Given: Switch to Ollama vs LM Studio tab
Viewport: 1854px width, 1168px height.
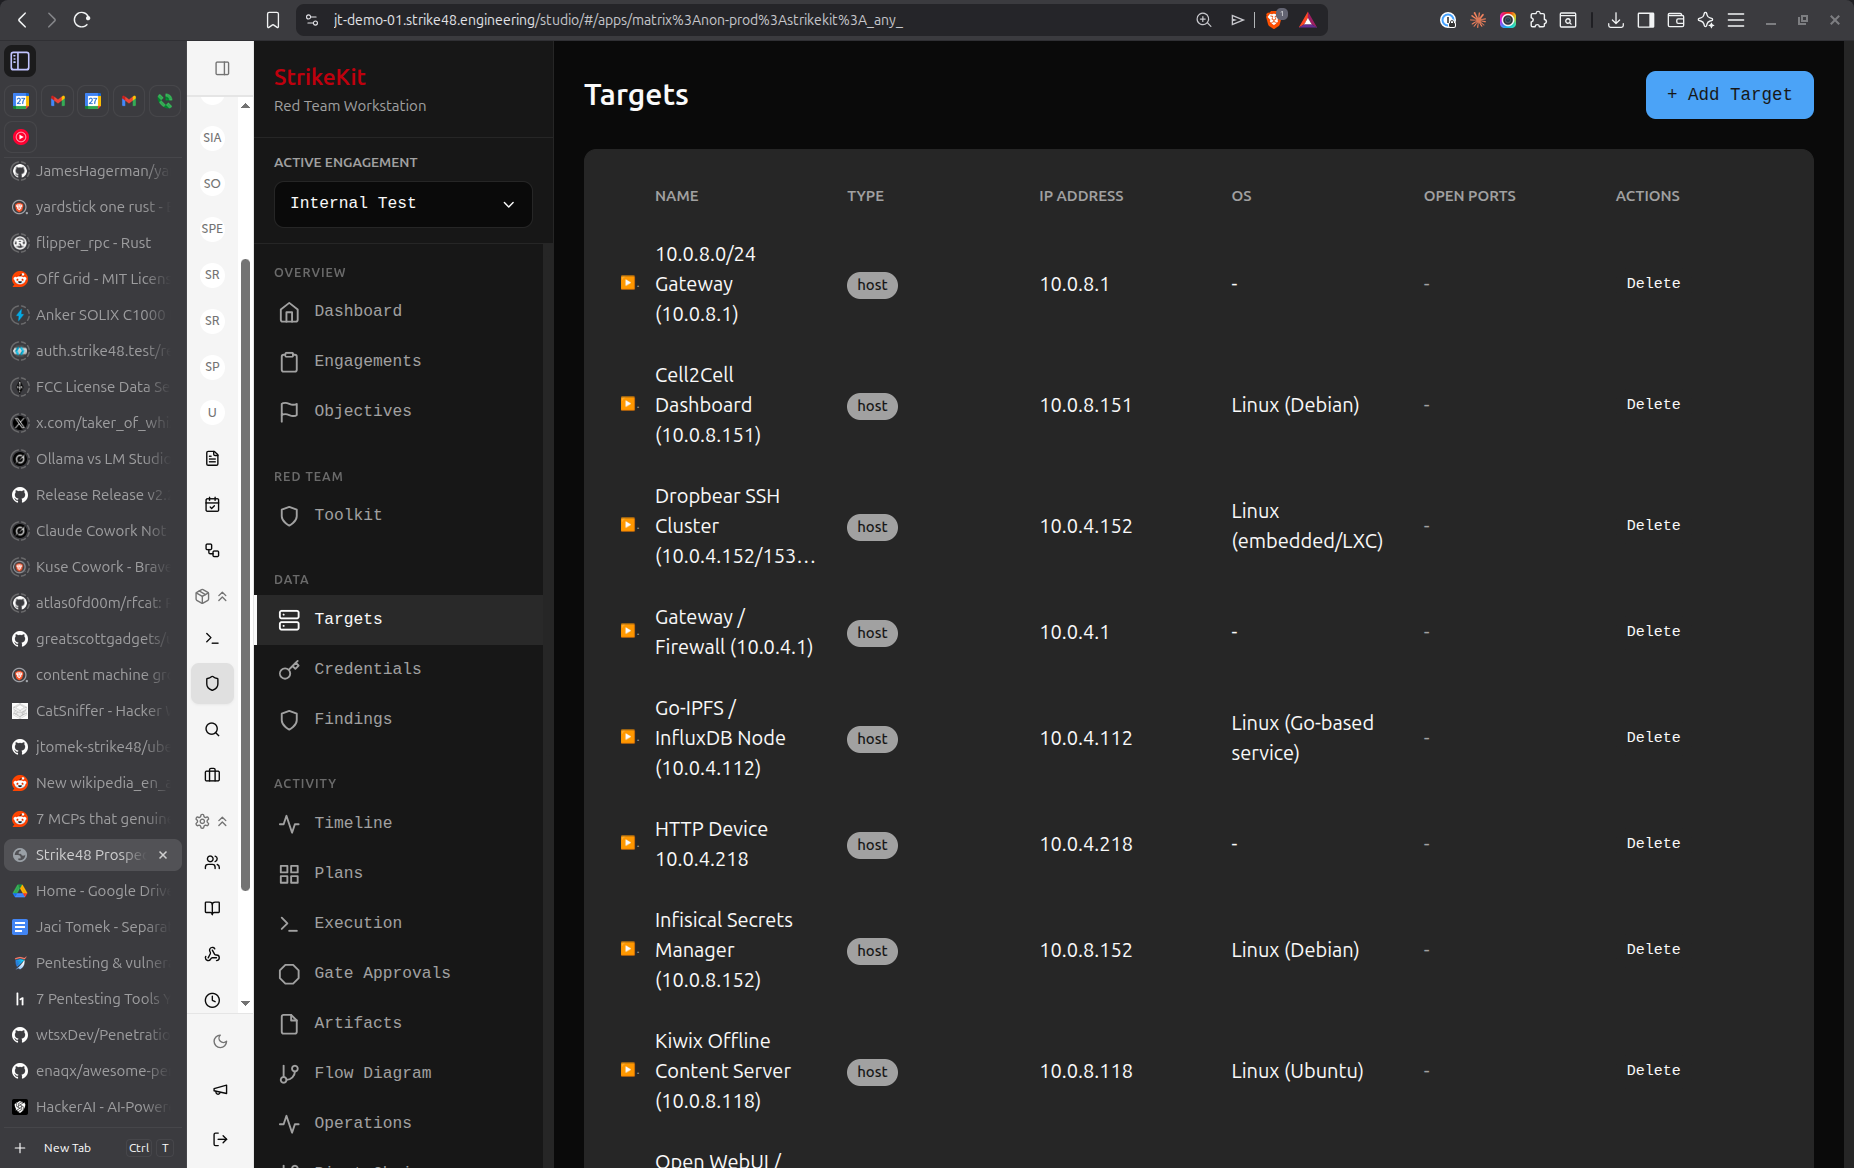Looking at the screenshot, I should tap(93, 459).
